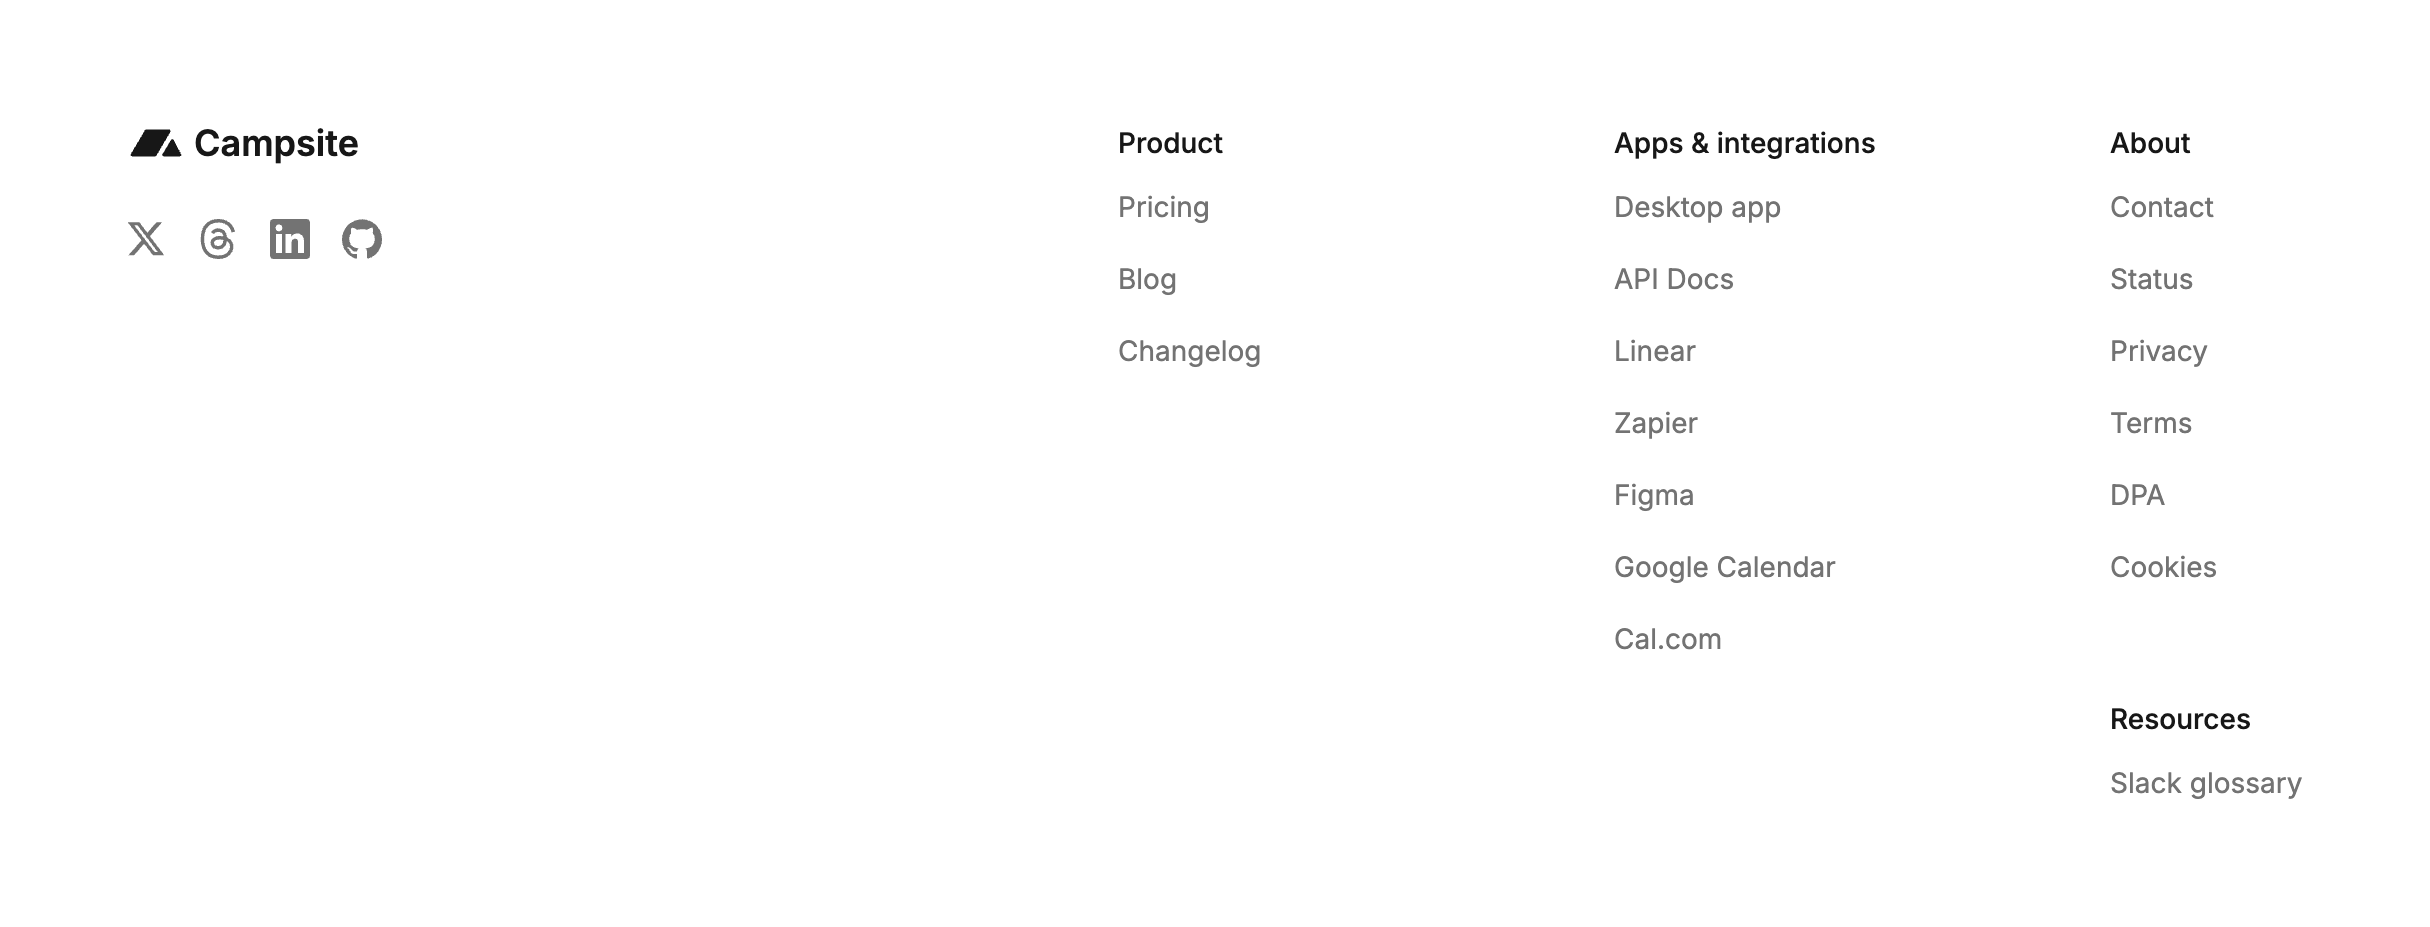Go to the Blog page

pos(1147,280)
